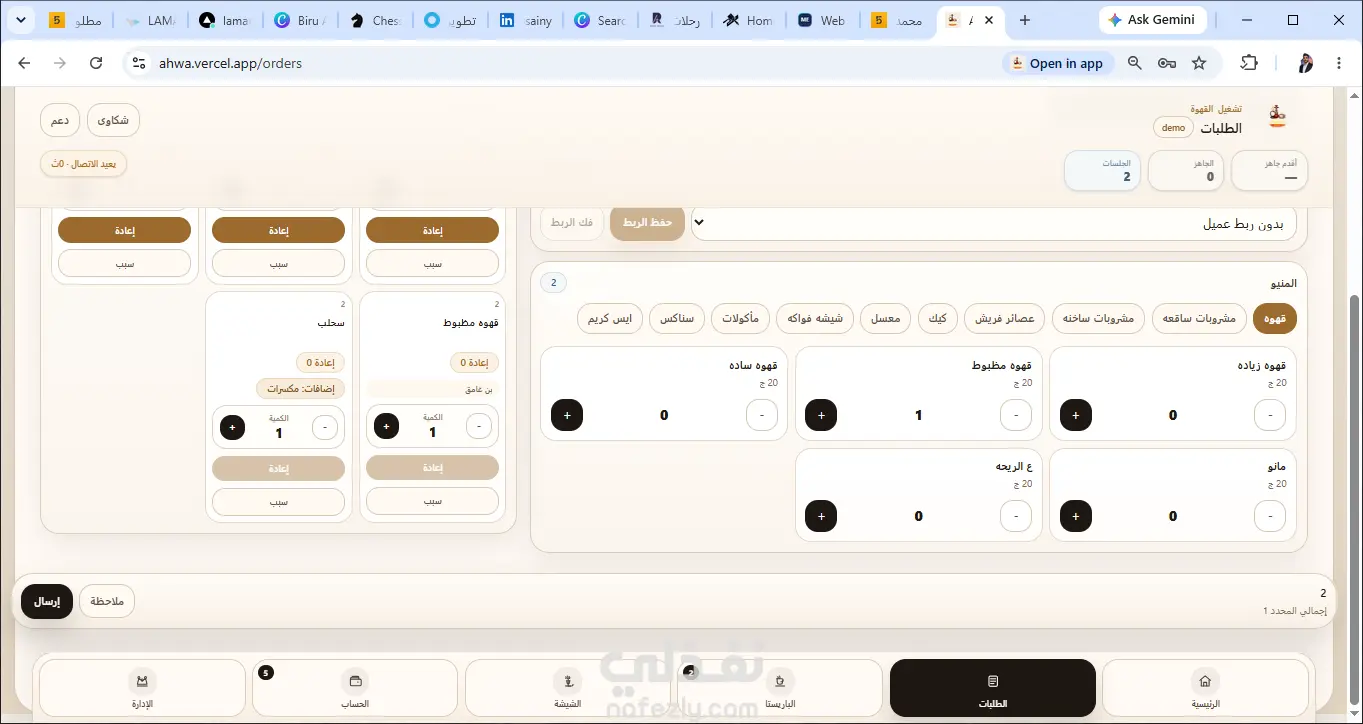
Task: Decrease quantity of قهوه زياده with minus
Action: tap(1270, 415)
